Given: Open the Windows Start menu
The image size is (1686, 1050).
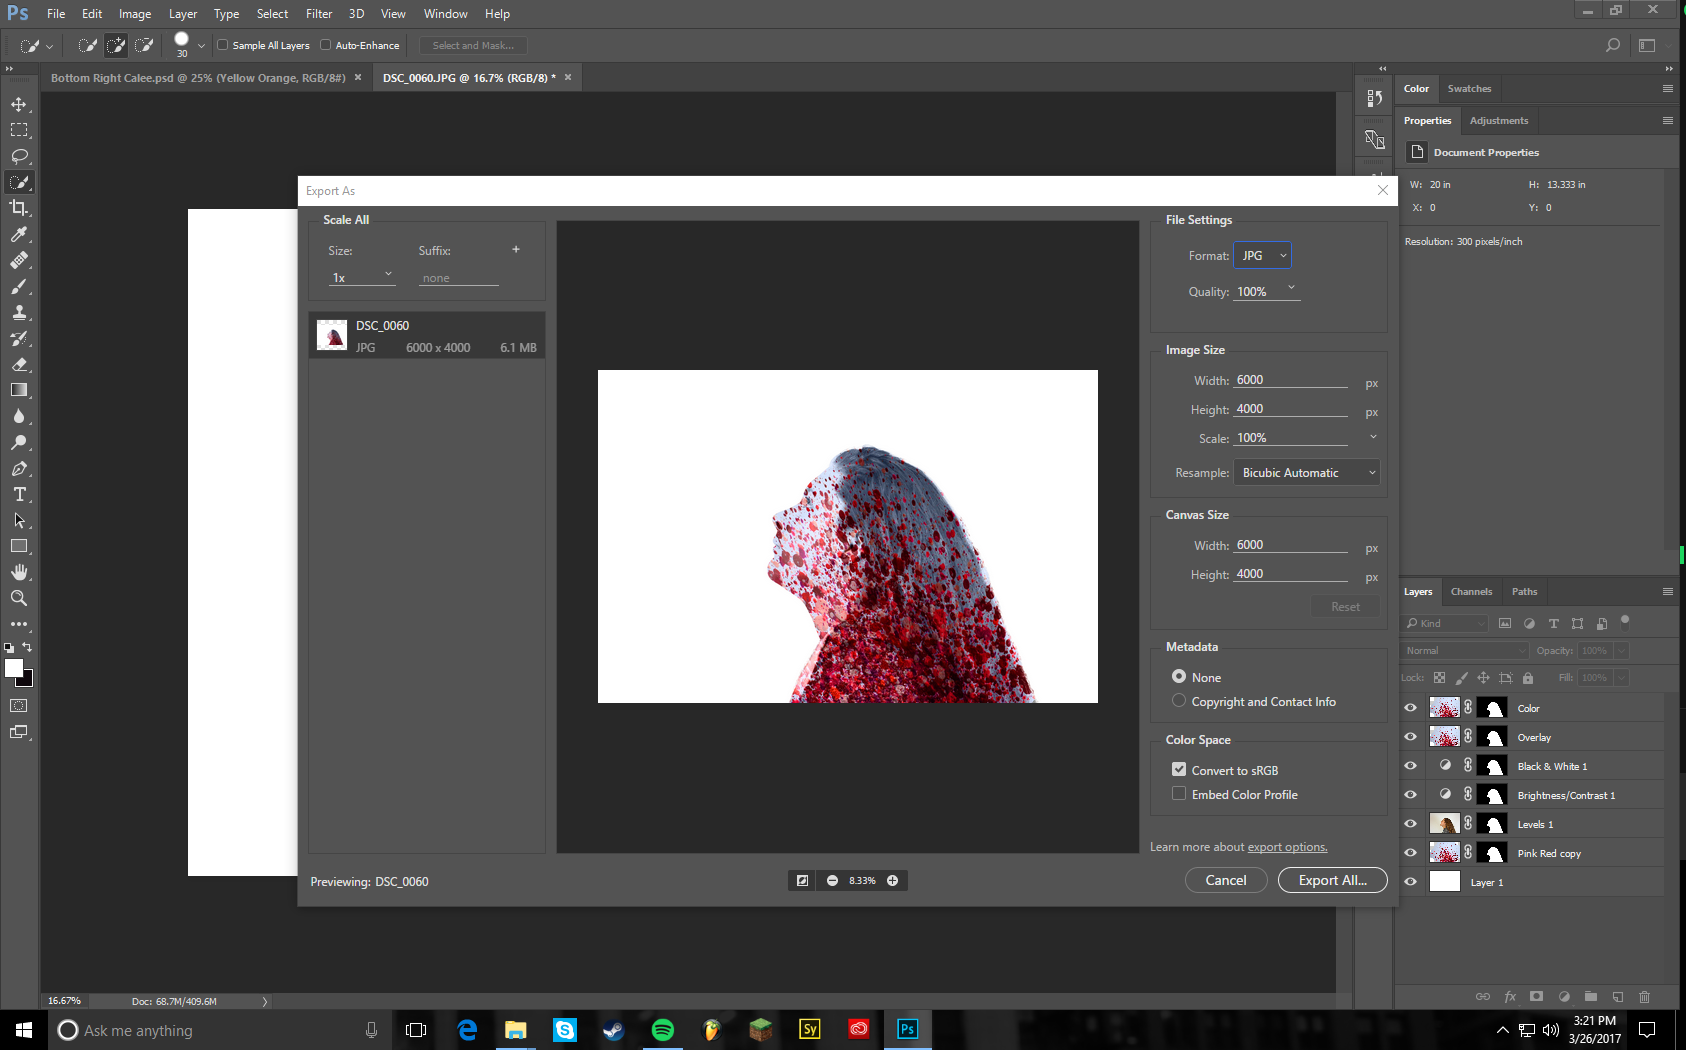Looking at the screenshot, I should pos(24,1030).
